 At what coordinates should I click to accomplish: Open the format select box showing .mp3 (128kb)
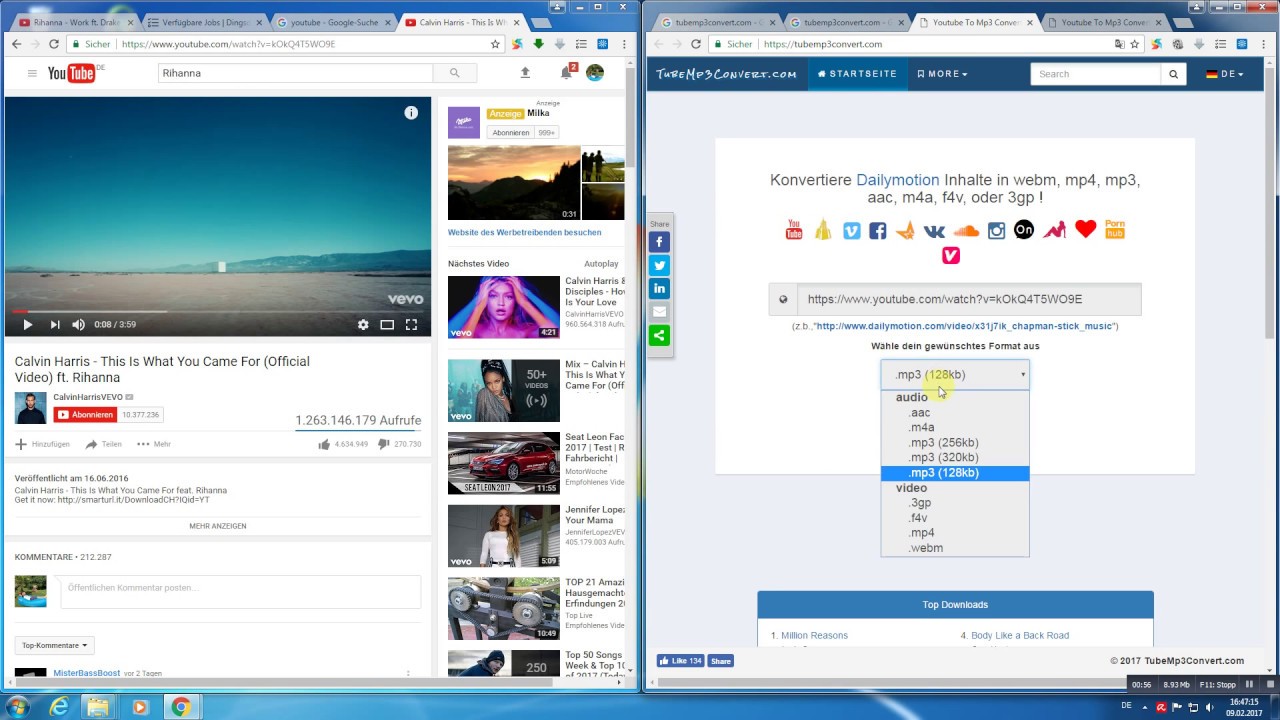pyautogui.click(x=955, y=375)
